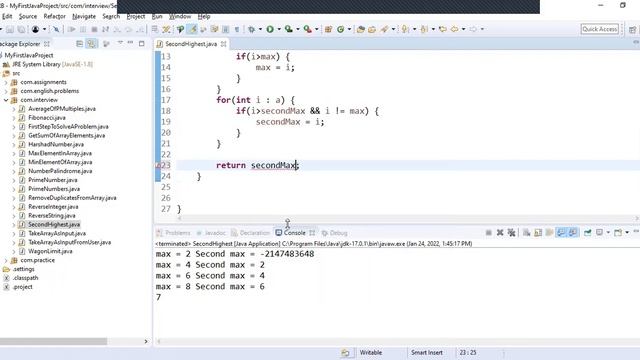Click the Clear Console icon

527,233
